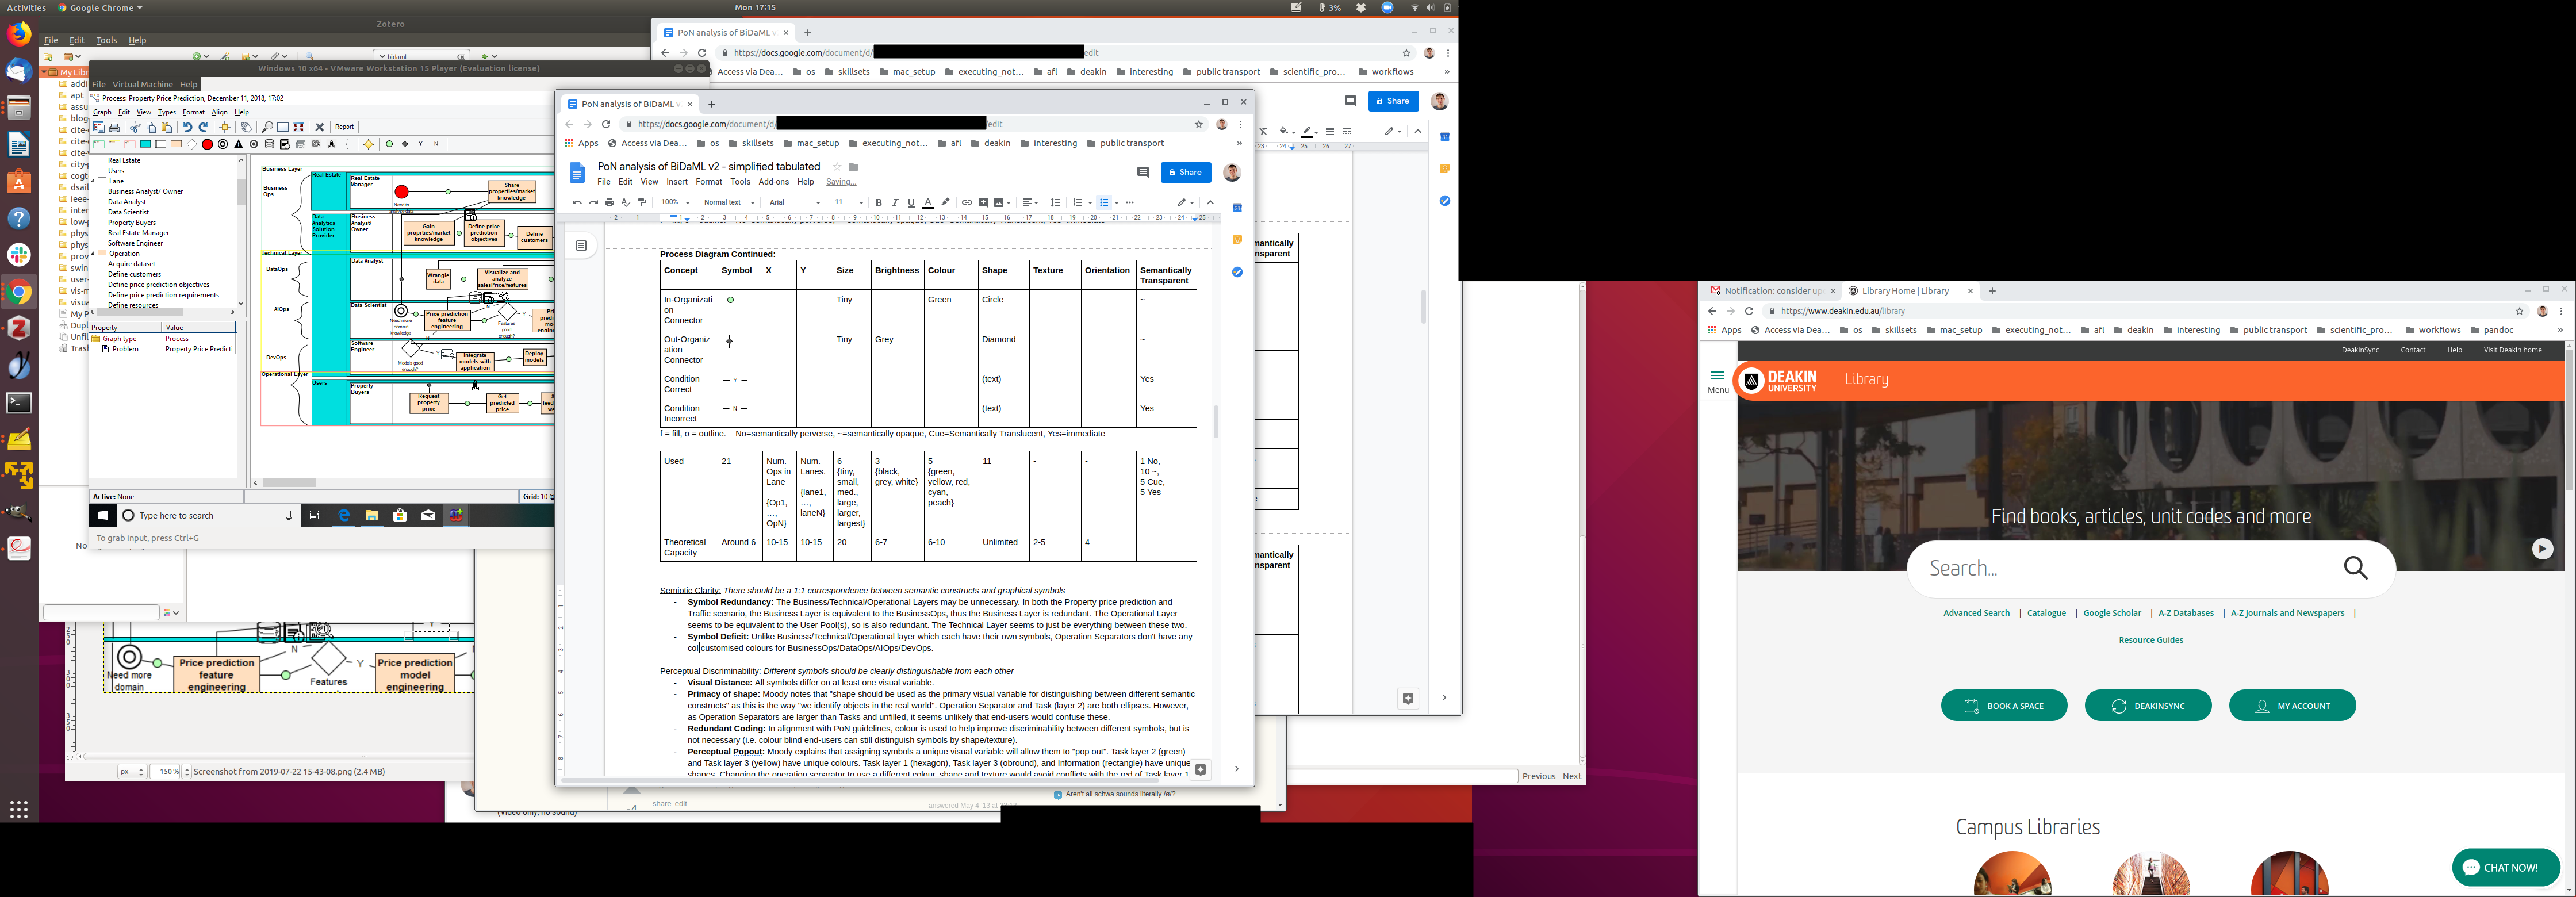Open comment history in front Docs window
Screen dimensions: 2576x897
(1143, 172)
